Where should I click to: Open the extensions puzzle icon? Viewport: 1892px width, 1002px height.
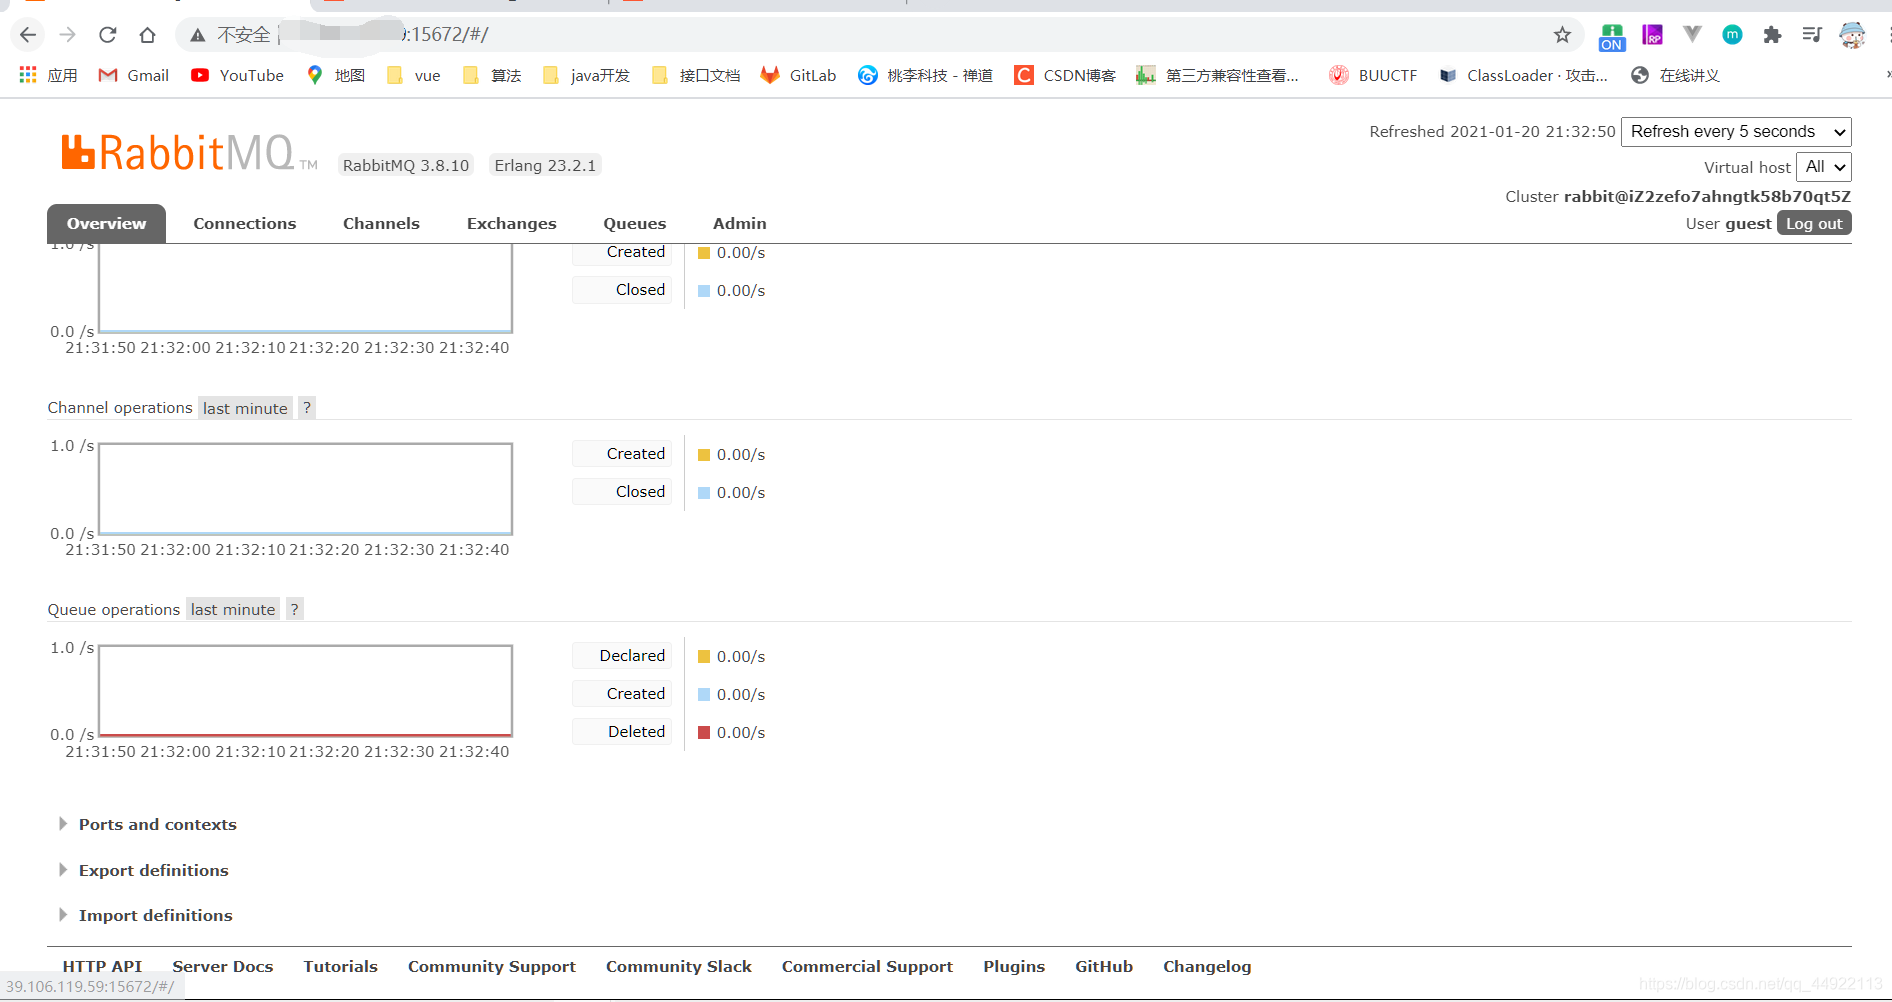point(1772,35)
